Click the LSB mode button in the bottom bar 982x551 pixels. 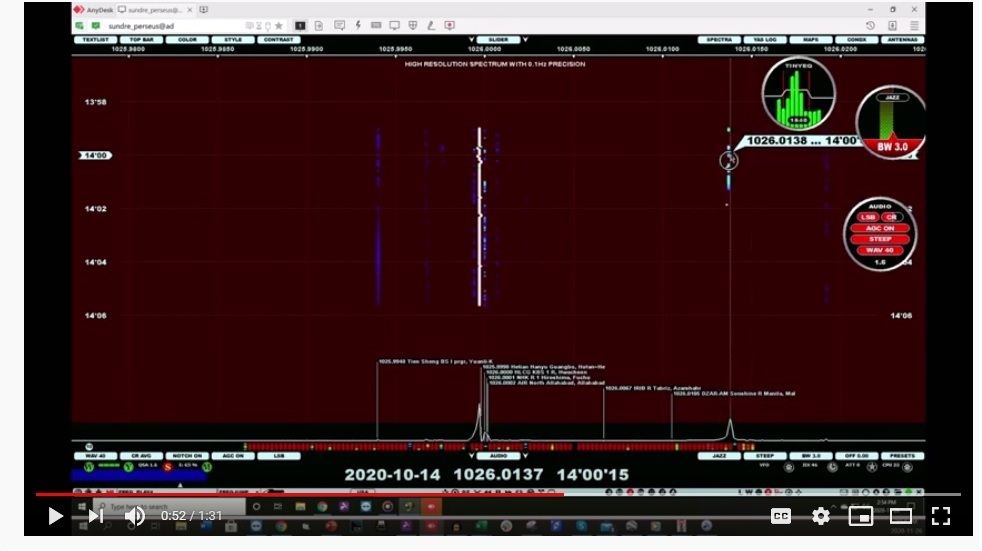[x=279, y=456]
